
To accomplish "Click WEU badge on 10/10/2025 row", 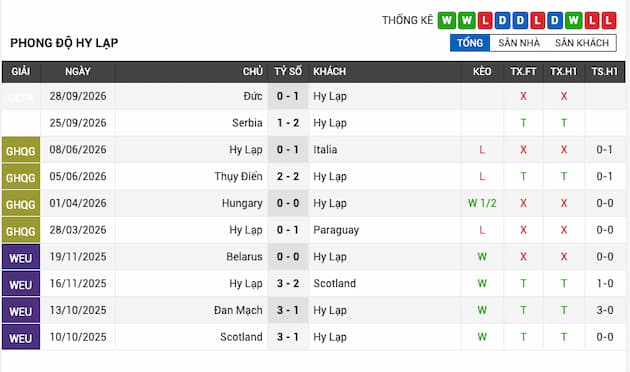I will coord(20,337).
